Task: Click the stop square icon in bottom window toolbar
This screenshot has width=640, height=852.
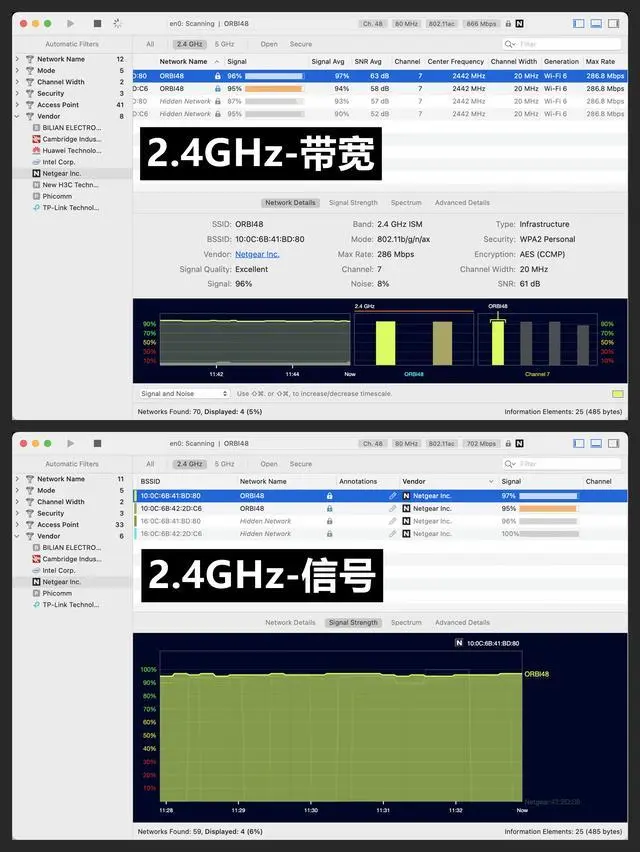Action: (97, 443)
